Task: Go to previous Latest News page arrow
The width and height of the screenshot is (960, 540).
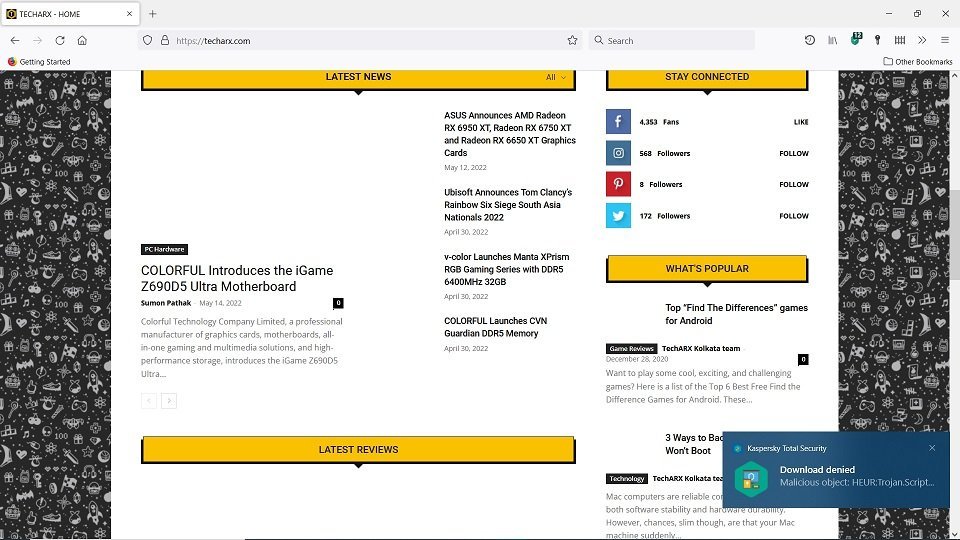Action: (x=149, y=401)
